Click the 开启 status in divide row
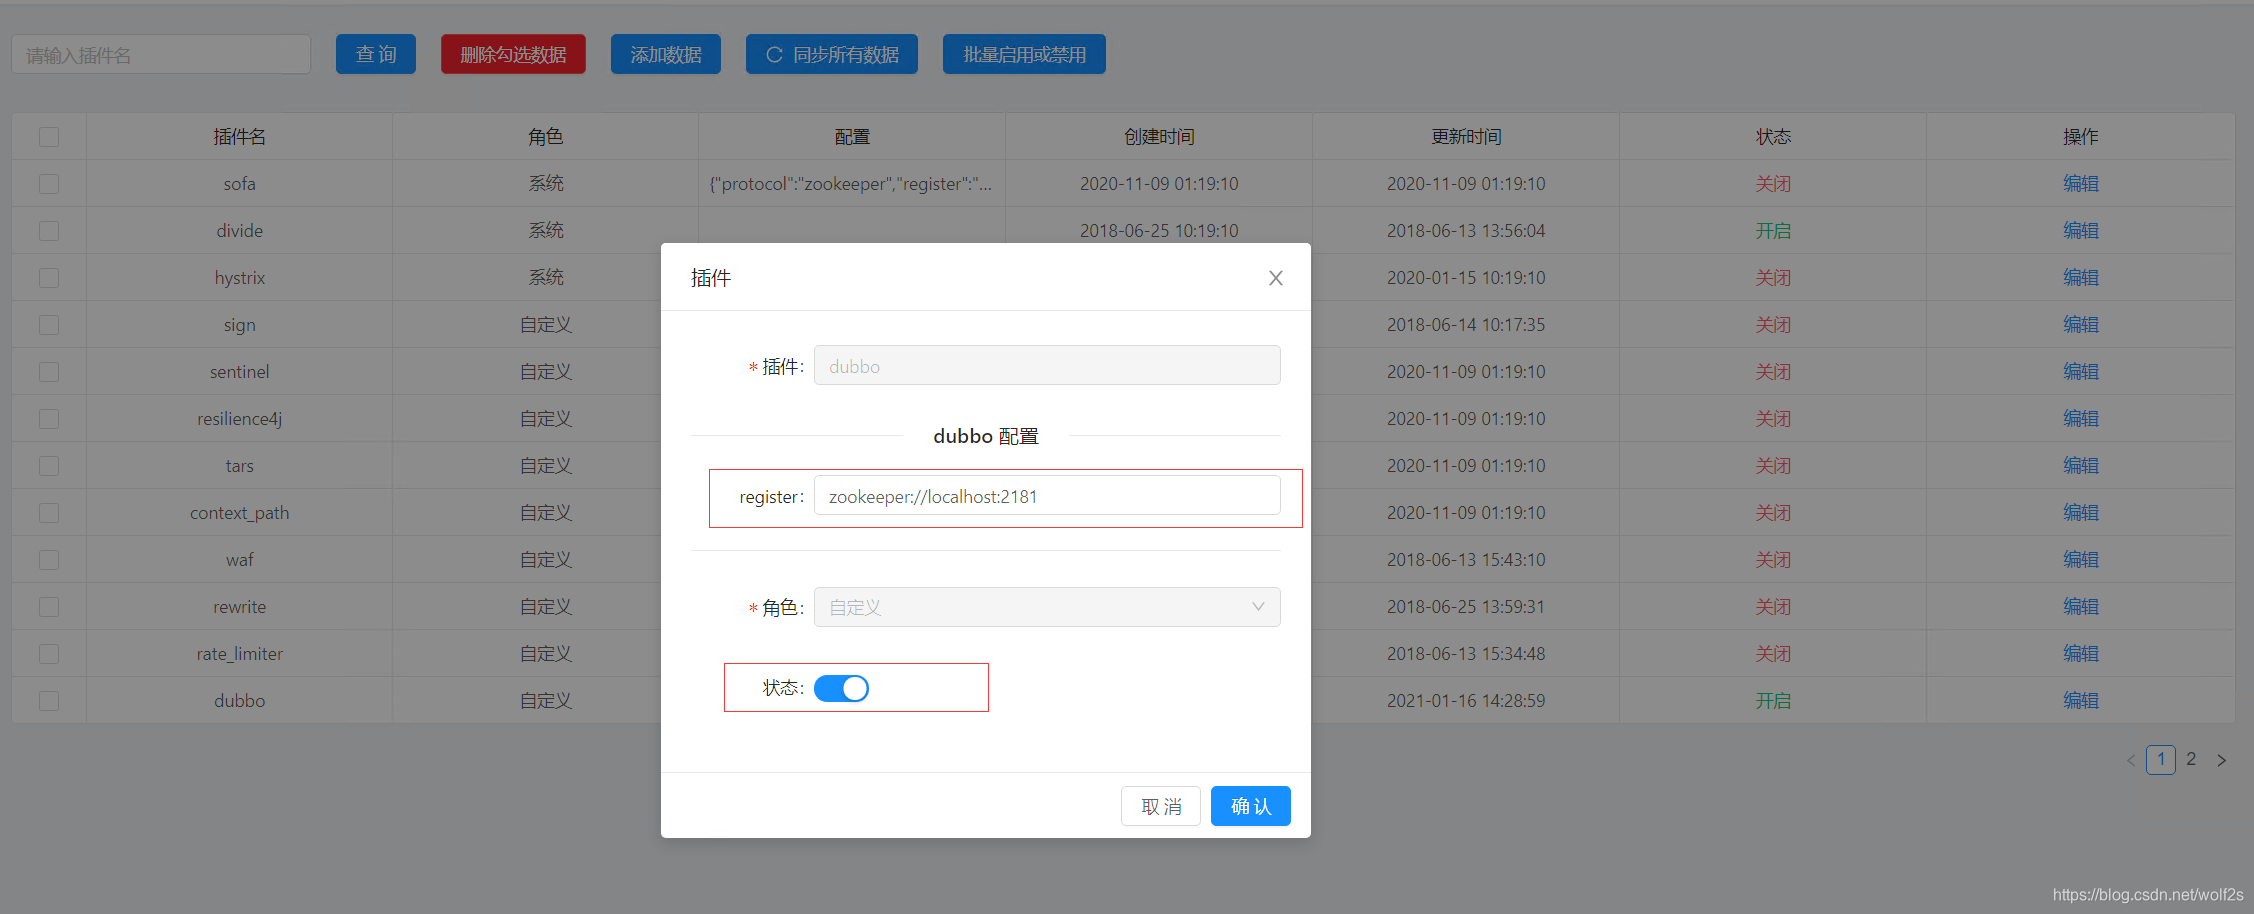Image resolution: width=2254 pixels, height=914 pixels. coord(1773,230)
